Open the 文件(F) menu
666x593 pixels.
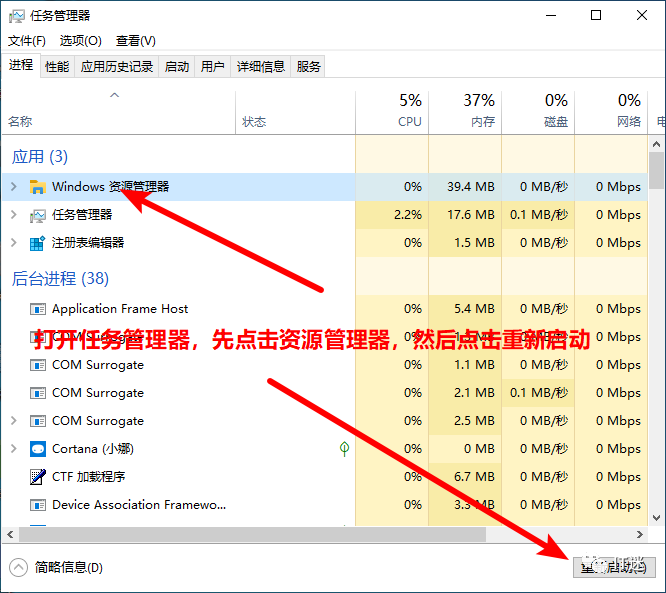26,41
